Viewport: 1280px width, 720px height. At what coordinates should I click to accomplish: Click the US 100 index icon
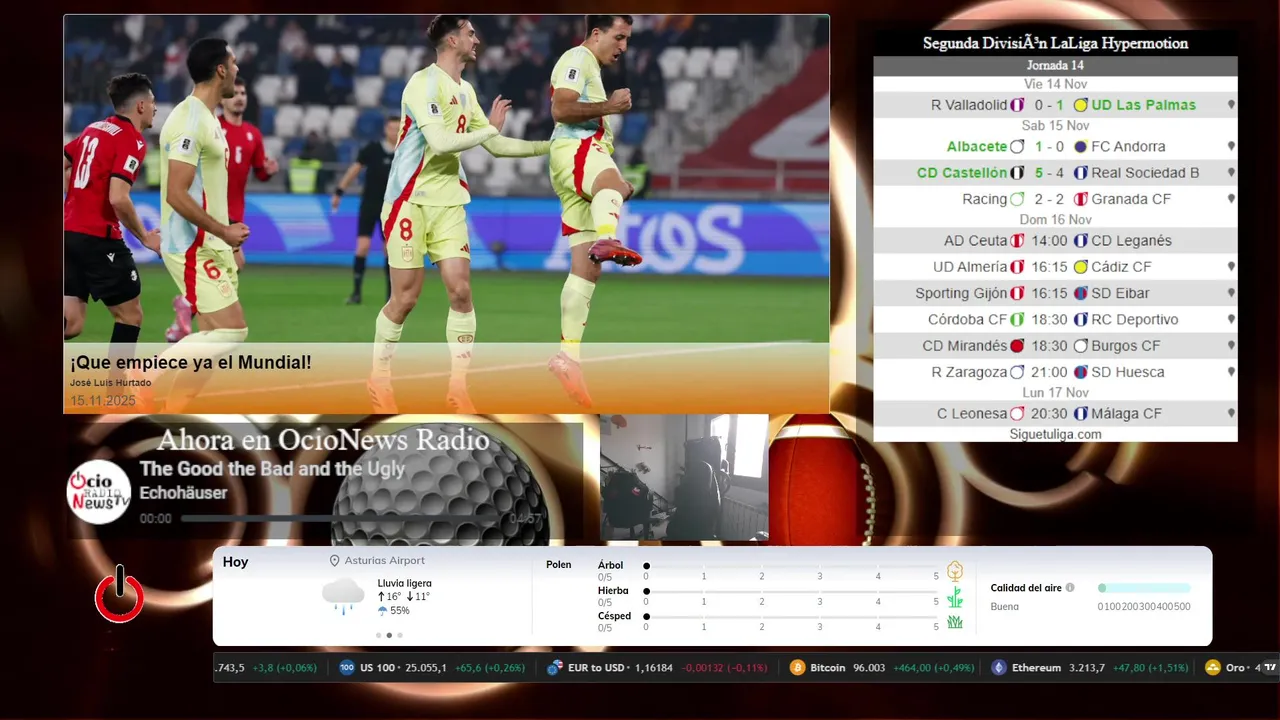pyautogui.click(x=347, y=667)
